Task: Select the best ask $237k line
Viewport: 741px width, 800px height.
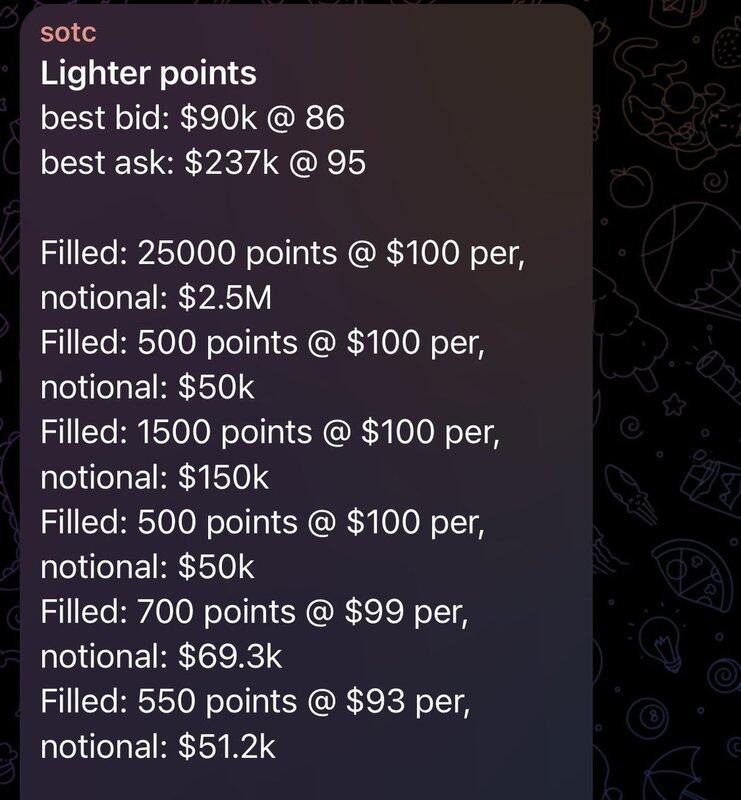Action: pyautogui.click(x=203, y=162)
